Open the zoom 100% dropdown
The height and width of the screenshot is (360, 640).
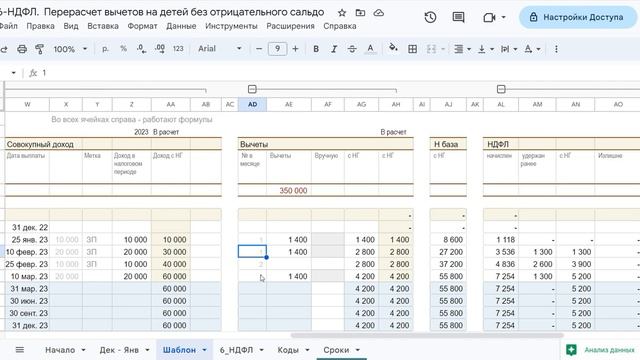[70, 49]
